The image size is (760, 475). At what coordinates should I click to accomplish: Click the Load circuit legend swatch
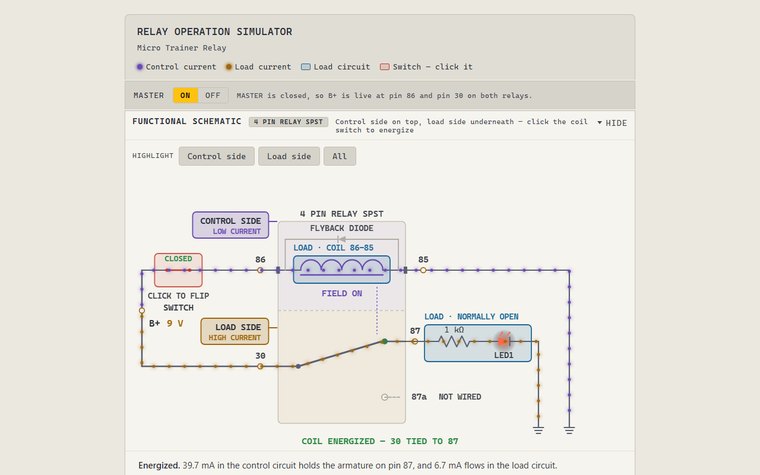click(x=305, y=67)
